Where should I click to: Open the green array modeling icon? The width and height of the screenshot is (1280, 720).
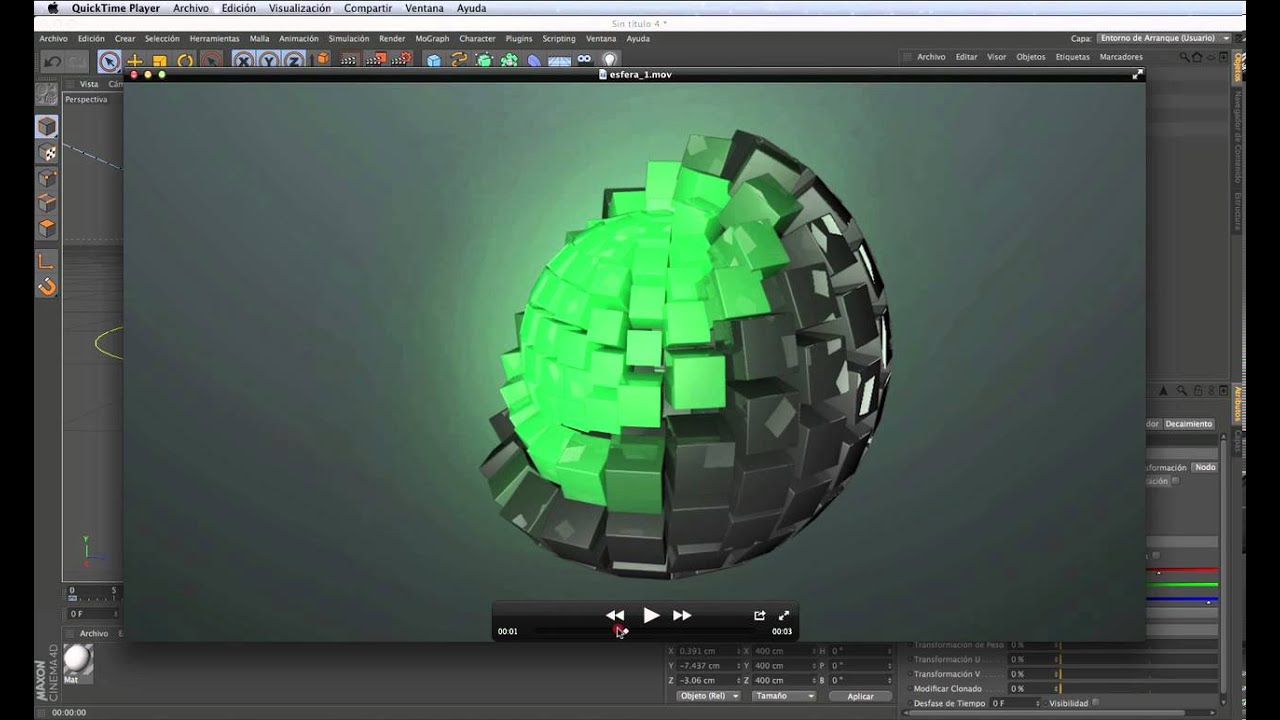(x=509, y=60)
